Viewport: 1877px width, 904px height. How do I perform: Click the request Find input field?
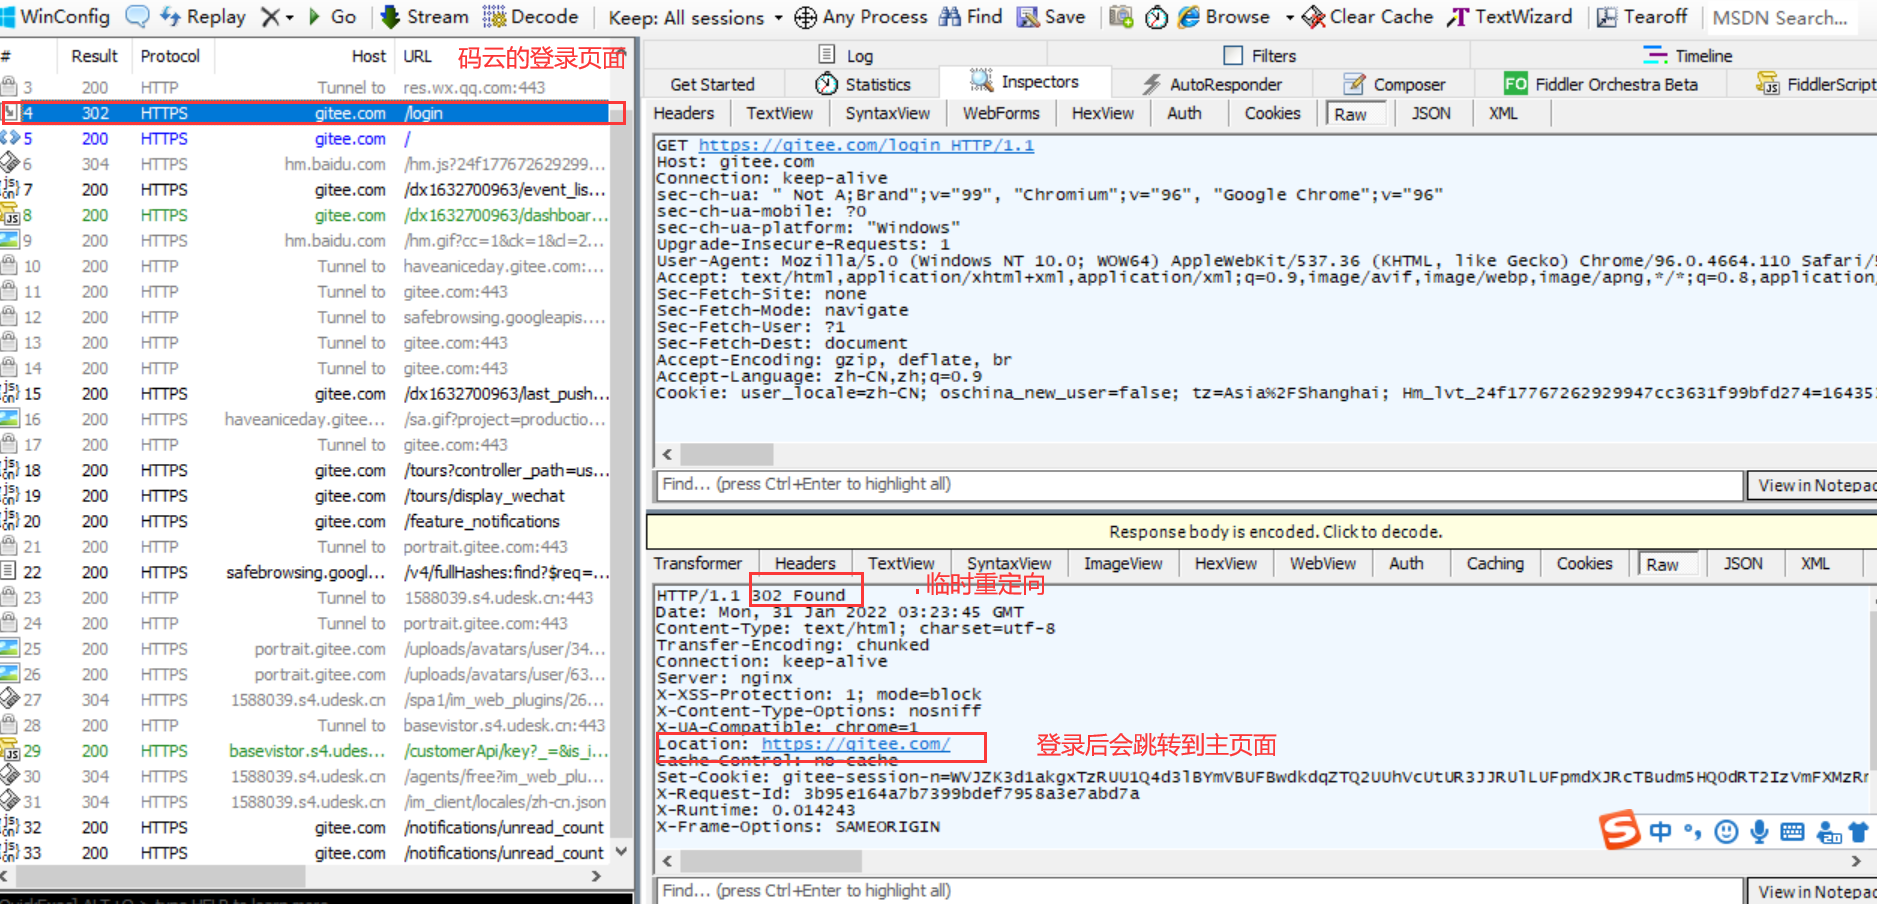pyautogui.click(x=1199, y=484)
